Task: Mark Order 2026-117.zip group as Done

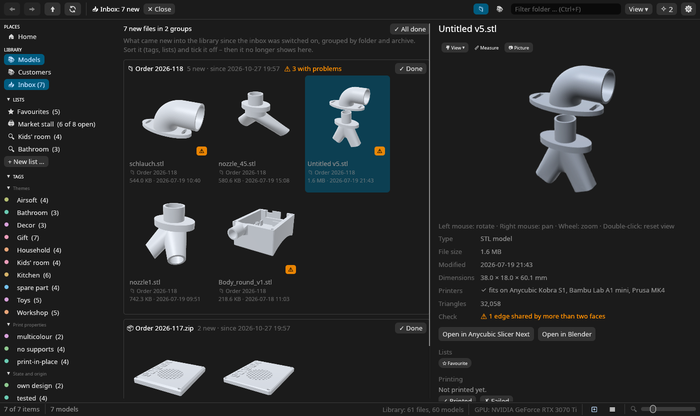Action: pyautogui.click(x=411, y=328)
